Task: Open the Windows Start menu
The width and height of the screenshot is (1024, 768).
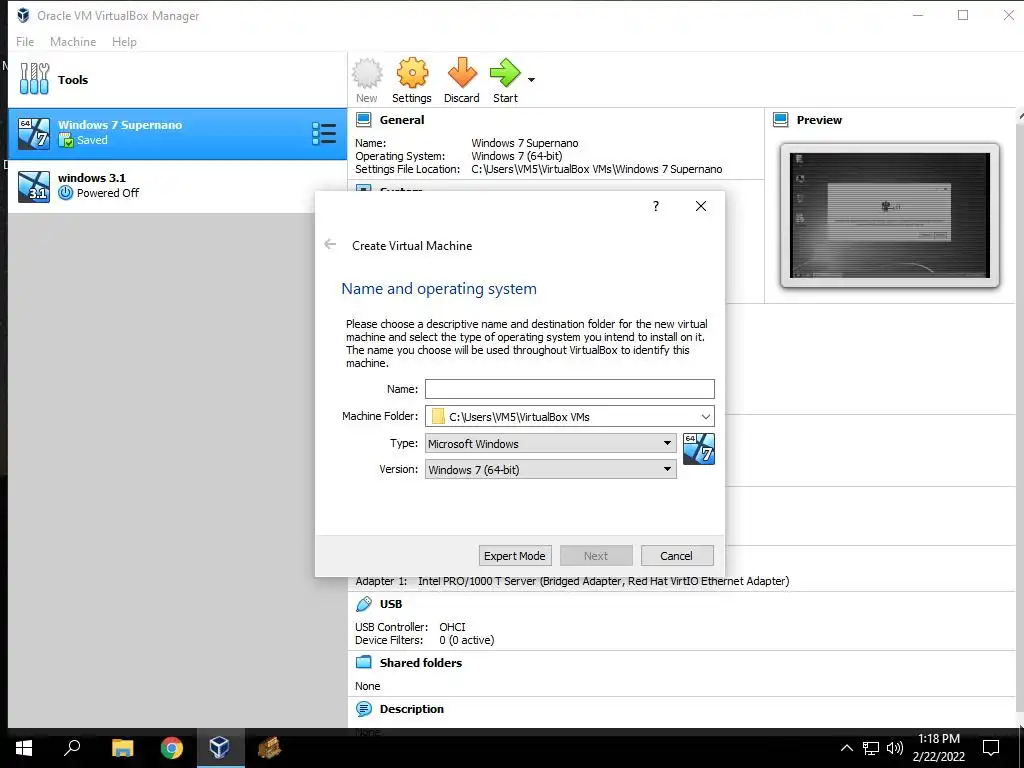Action: 24,748
